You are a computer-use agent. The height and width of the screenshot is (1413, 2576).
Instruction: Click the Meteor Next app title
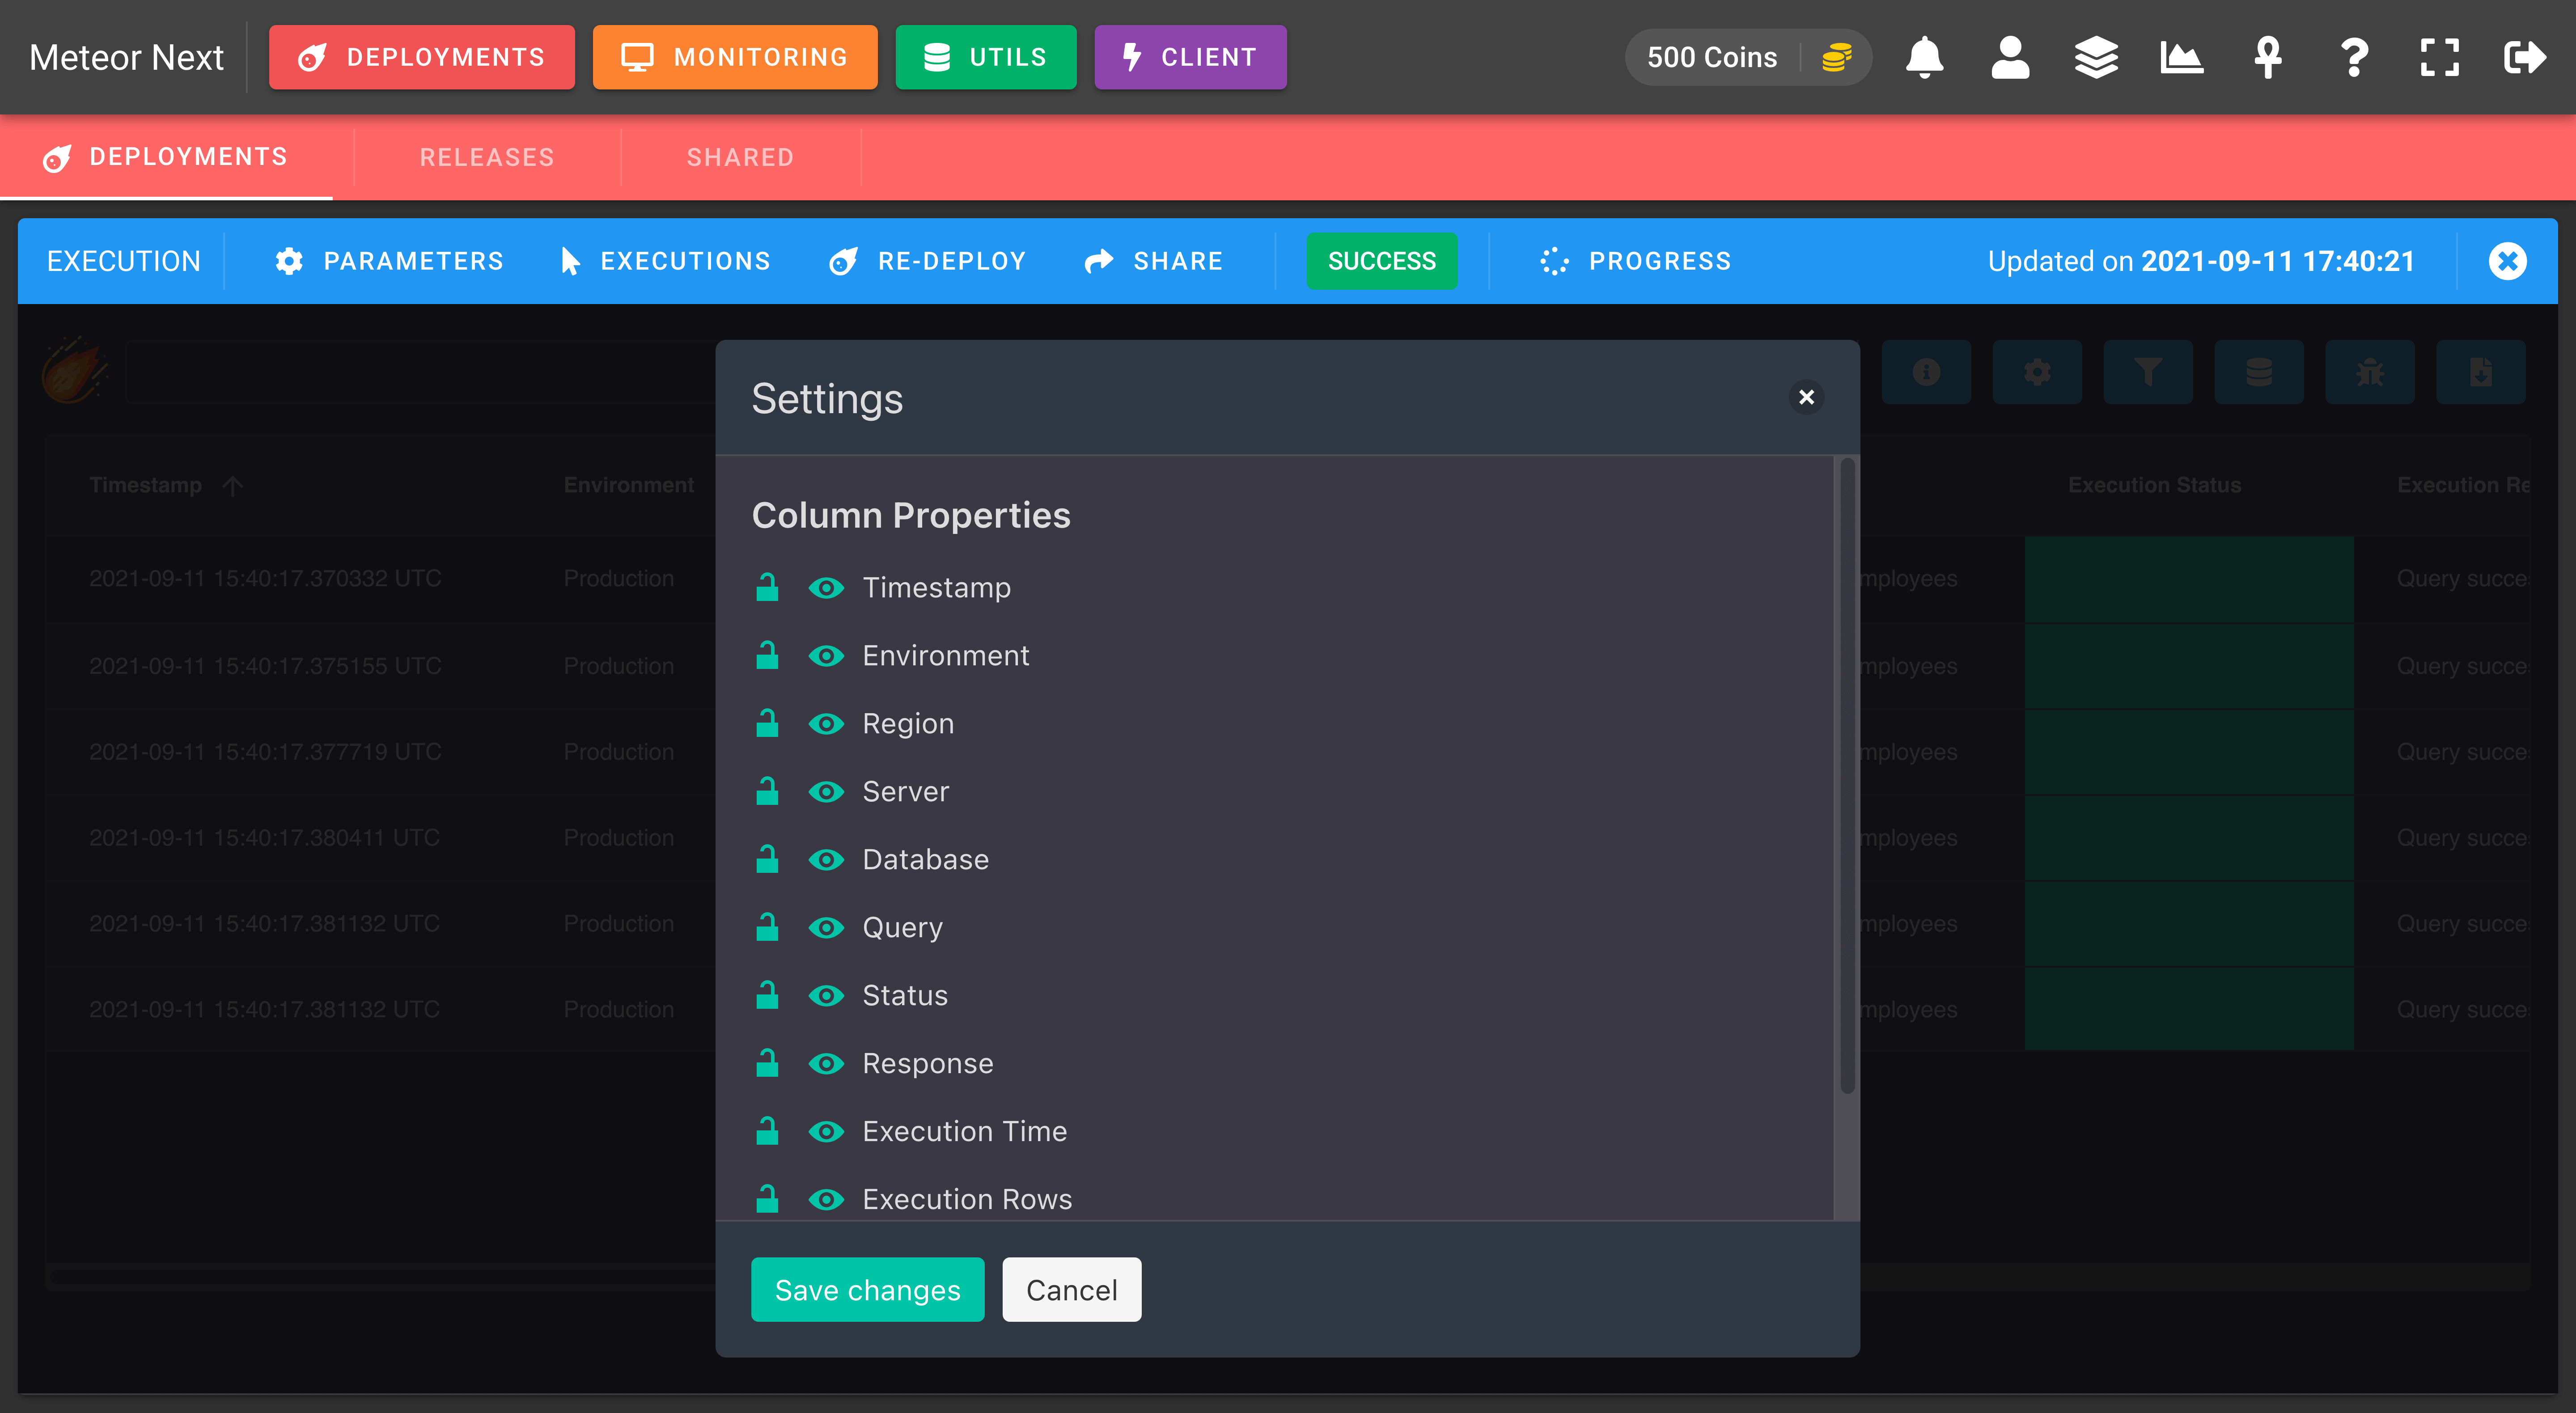[x=126, y=57]
